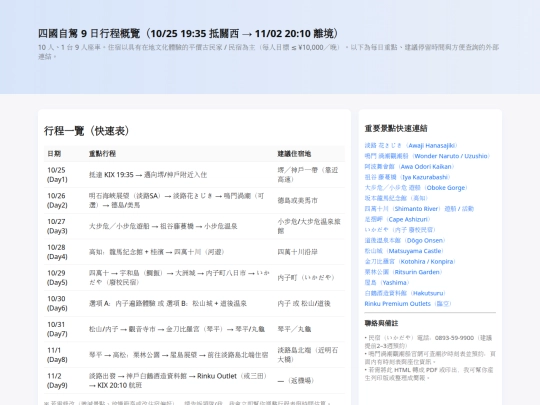Click the Day5 itinerary starting 四萬十 → 宇和島
This screenshot has height=405, width=540.
coord(179,278)
